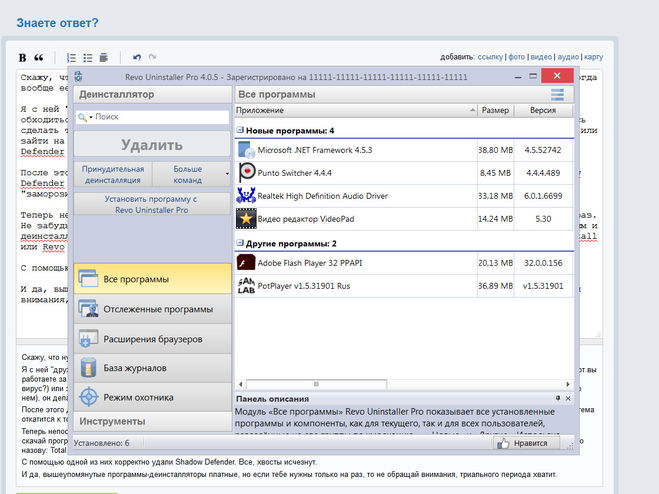The image size is (659, 494).
Task: Click the видео link in editor
Action: [x=541, y=57]
